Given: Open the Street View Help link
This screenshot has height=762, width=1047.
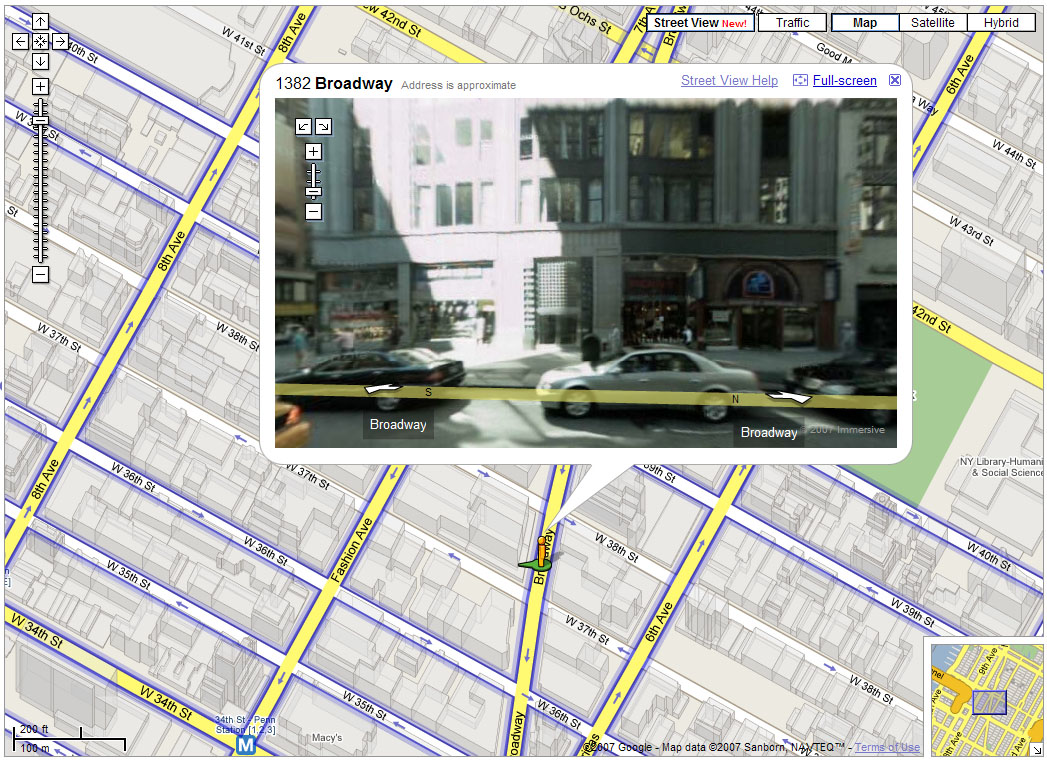Looking at the screenshot, I should point(729,80).
